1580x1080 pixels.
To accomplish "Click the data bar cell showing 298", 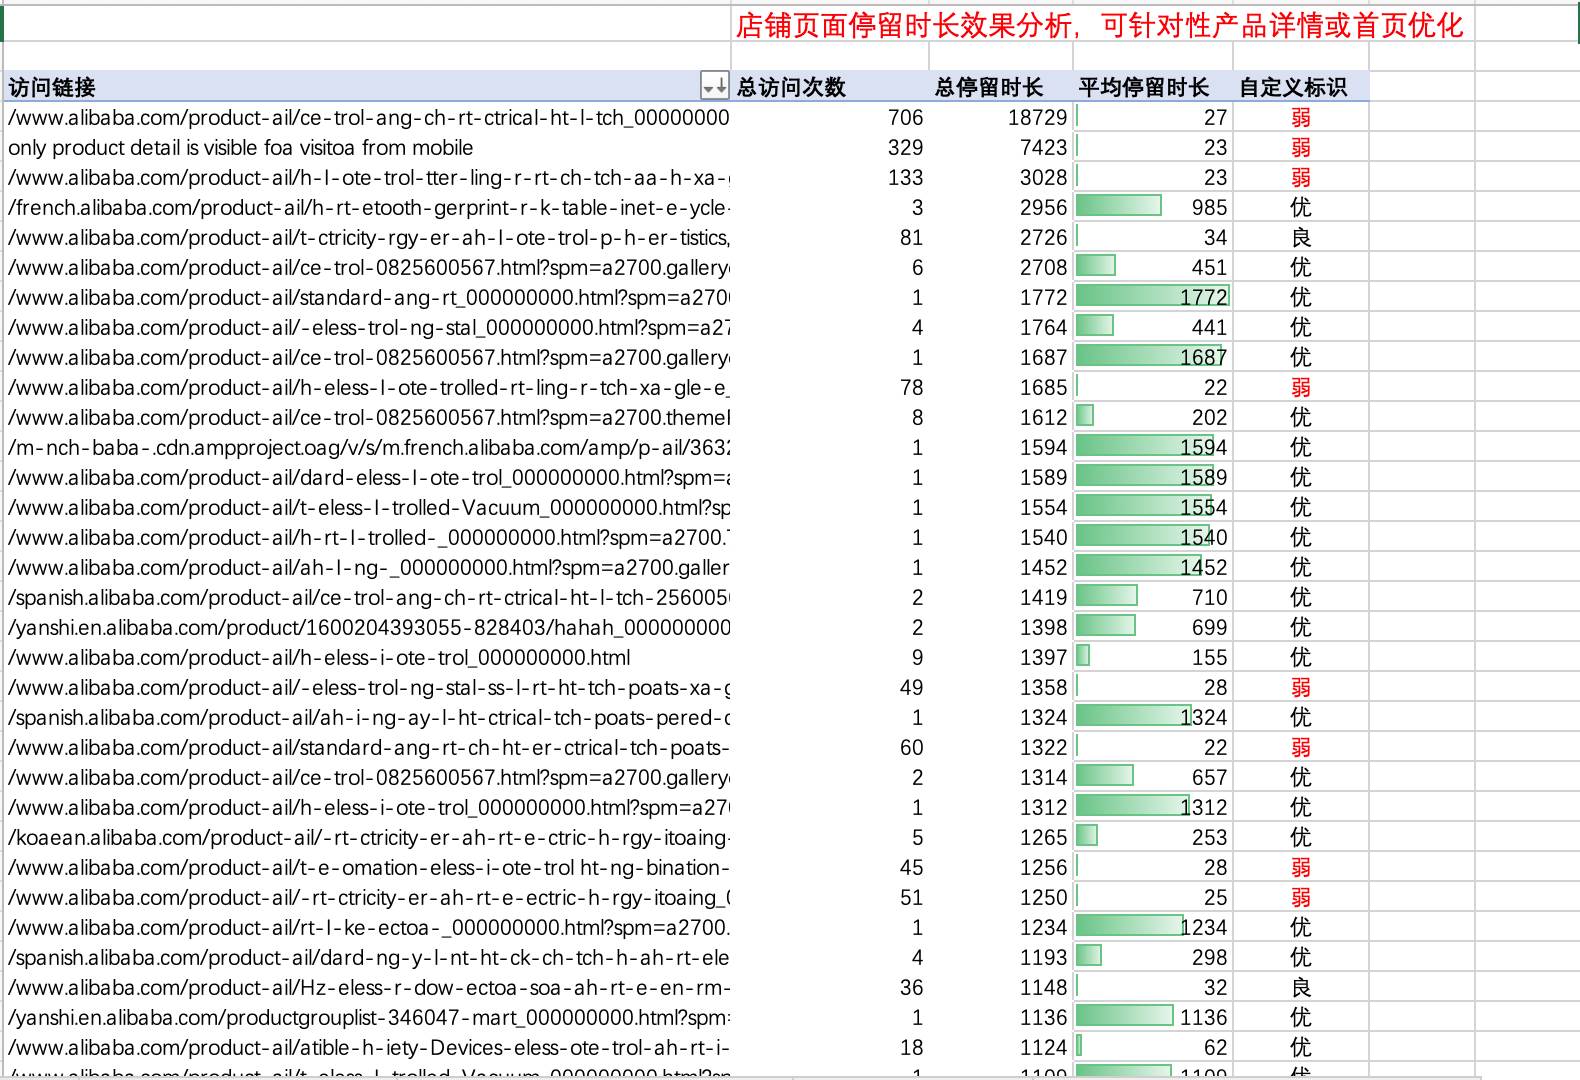I will (x=1153, y=957).
